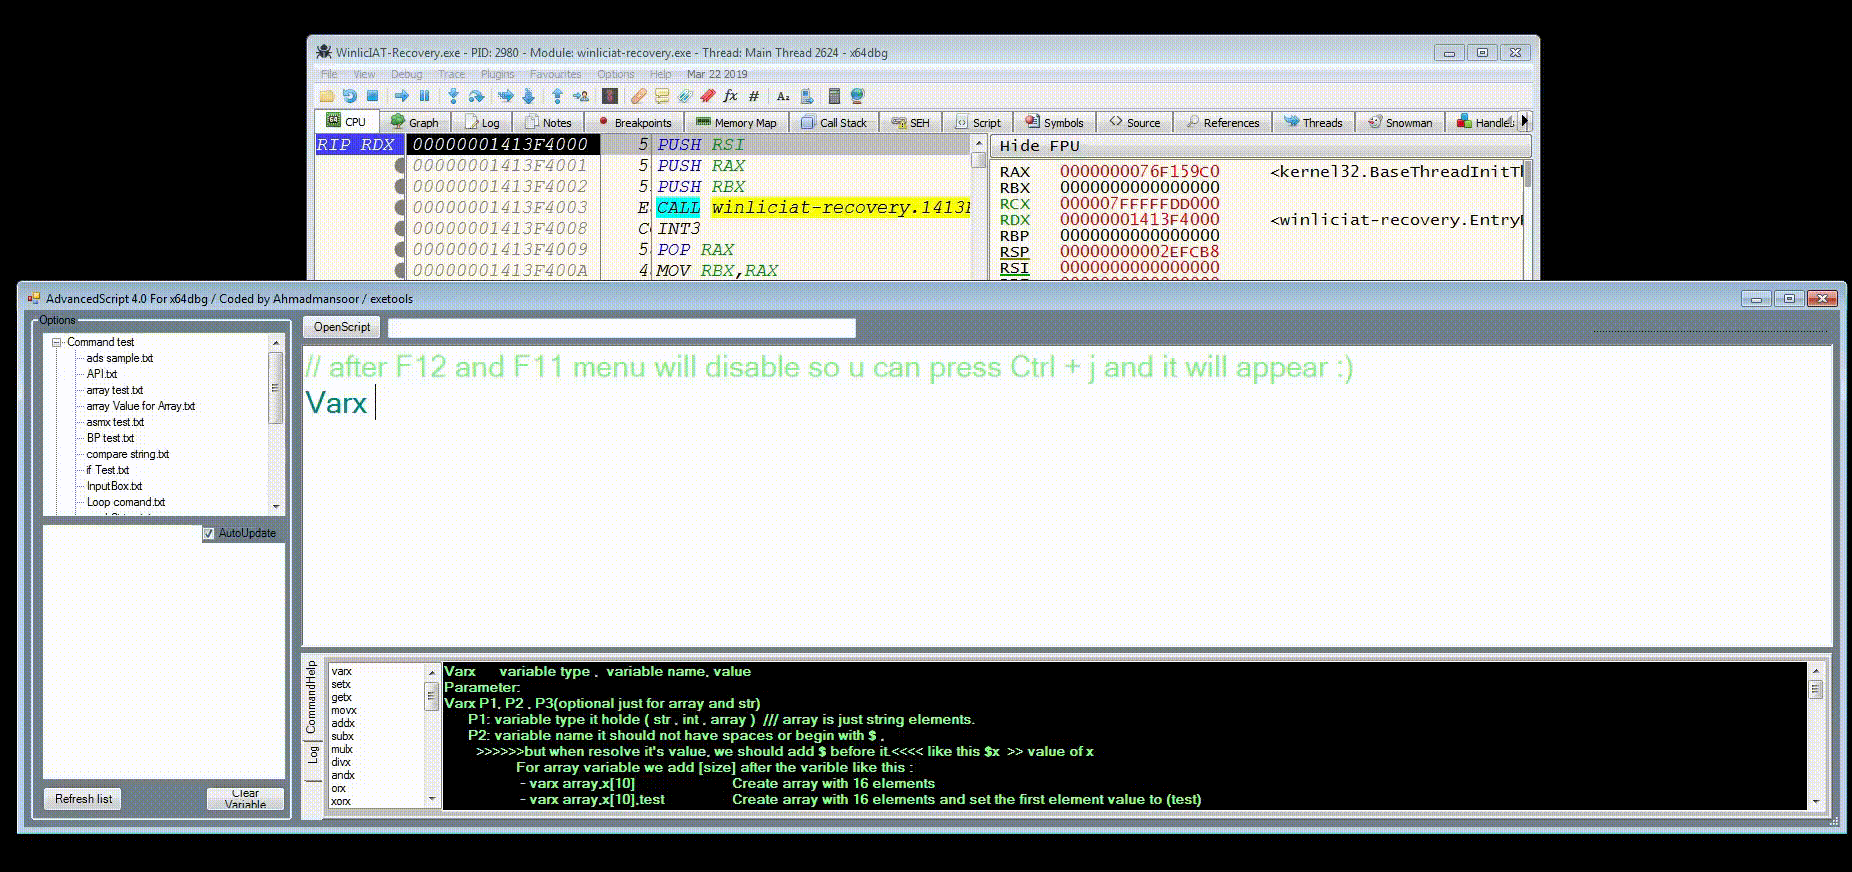Screen dimensions: 1852x872
Task: Click the Refresh list button
Action: pyautogui.click(x=83, y=799)
